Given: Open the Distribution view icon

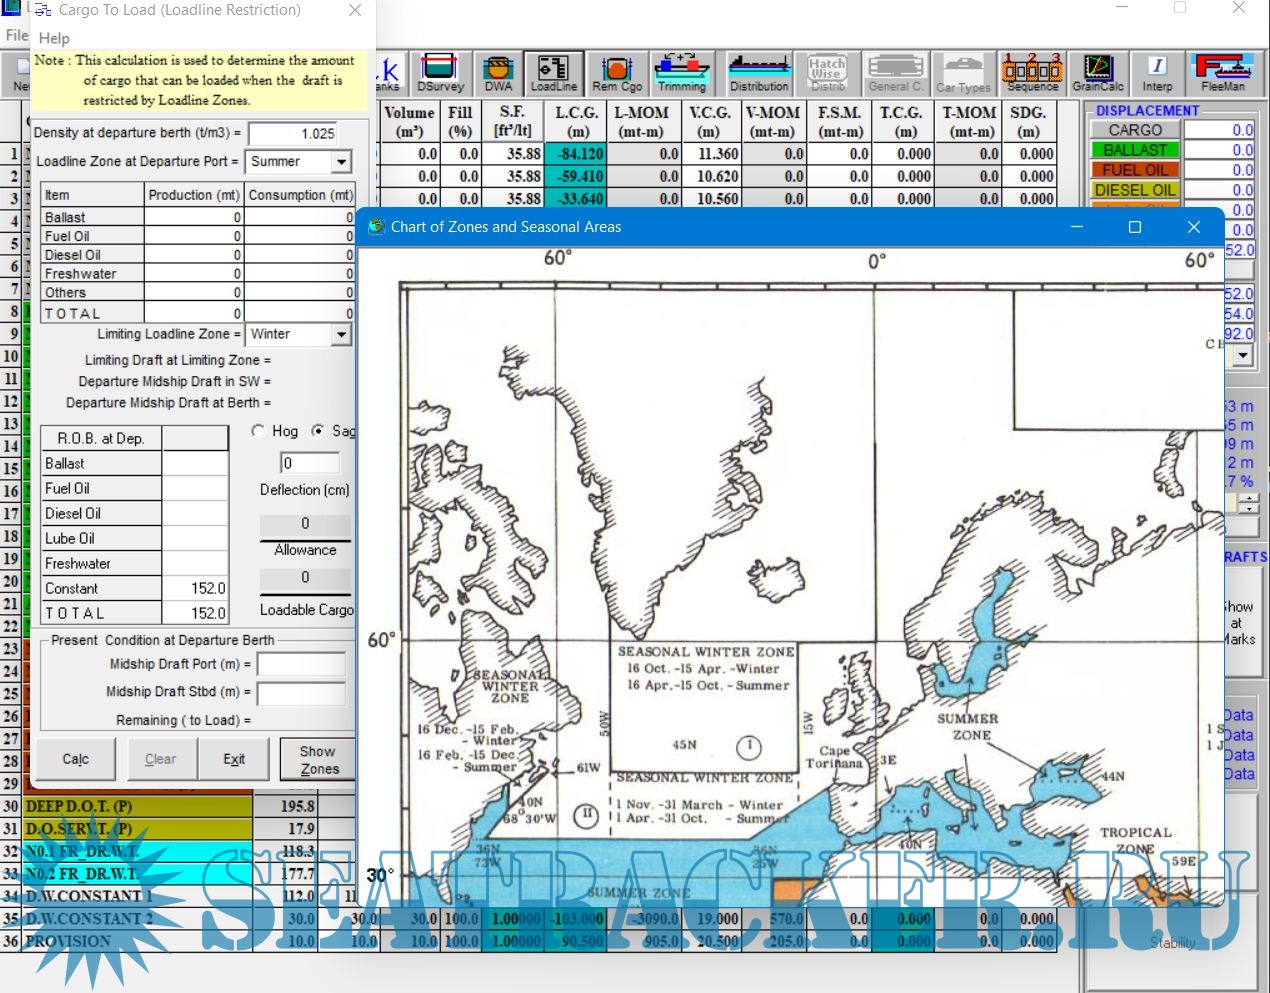Looking at the screenshot, I should click(759, 74).
